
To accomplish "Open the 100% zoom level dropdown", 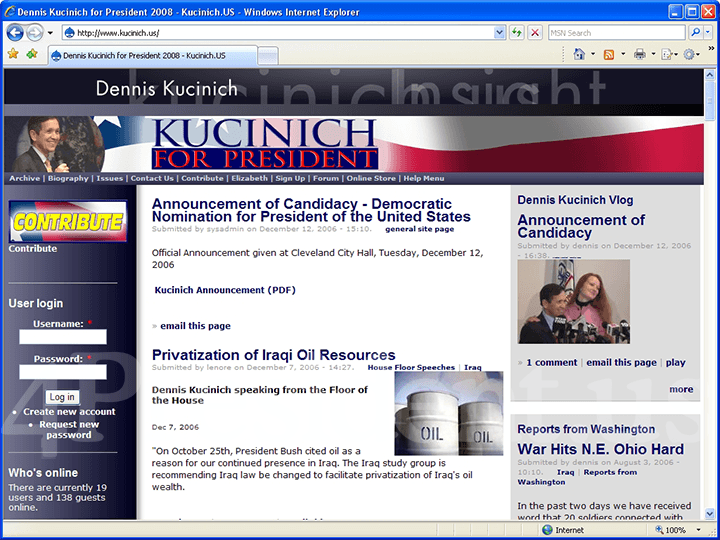I will tap(698, 530).
